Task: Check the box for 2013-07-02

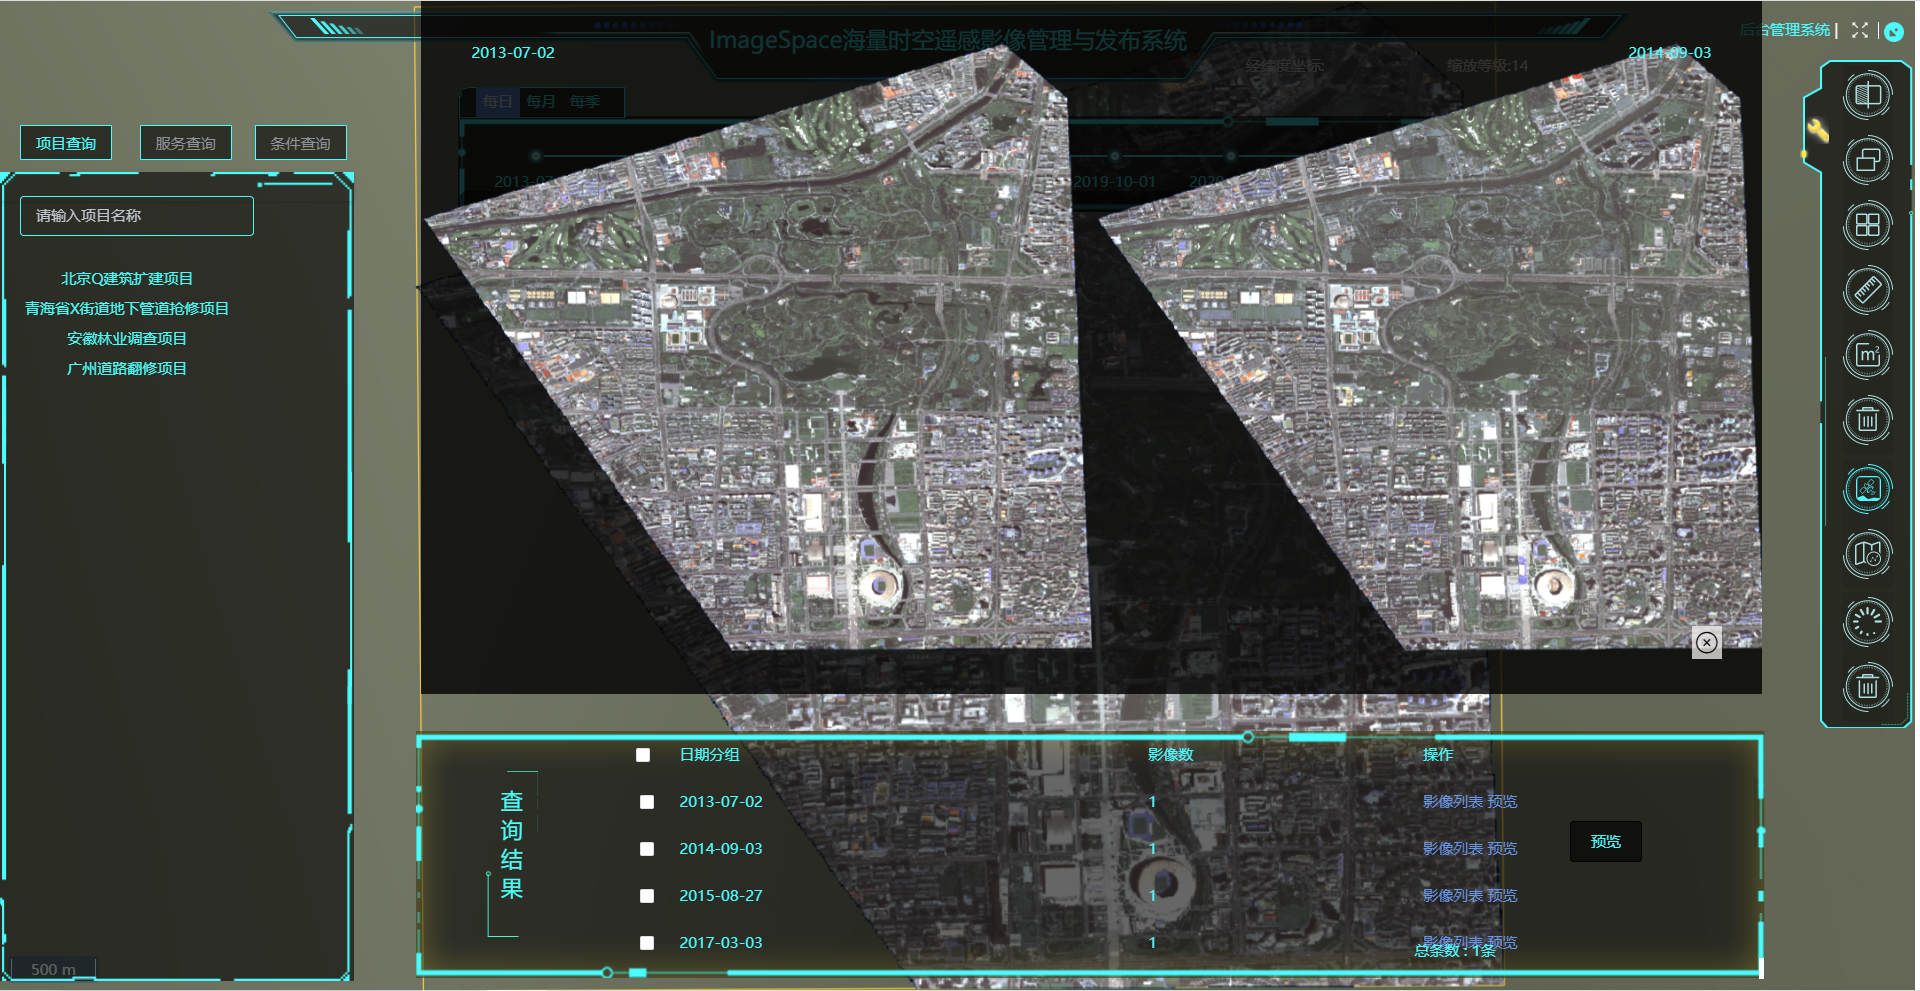Action: tap(647, 802)
